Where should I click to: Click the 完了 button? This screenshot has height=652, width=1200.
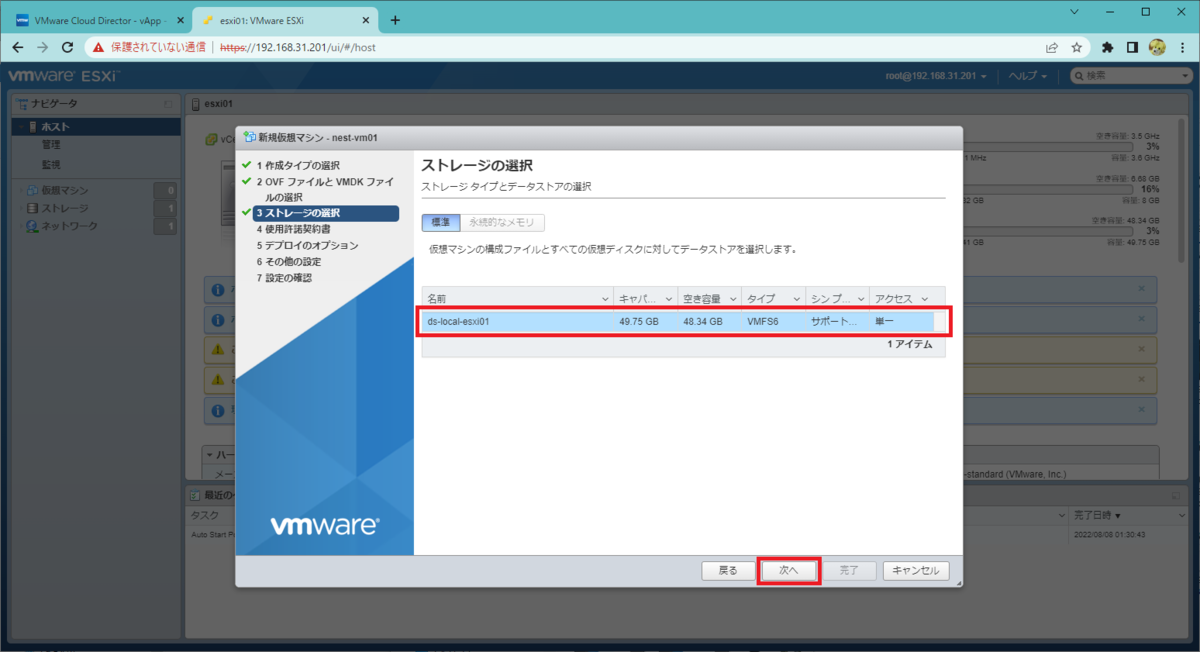pos(849,571)
